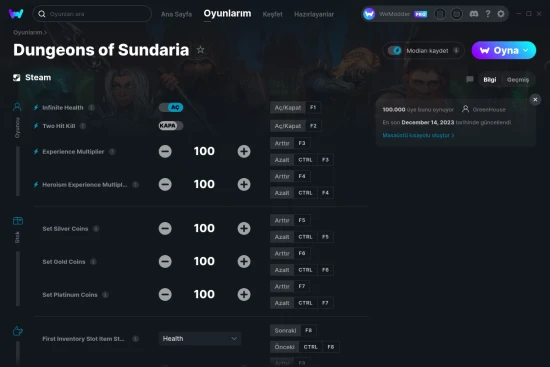Open the Health item stat dropdown
Image resolution: width=550 pixels, height=367 pixels.
pyautogui.click(x=200, y=339)
